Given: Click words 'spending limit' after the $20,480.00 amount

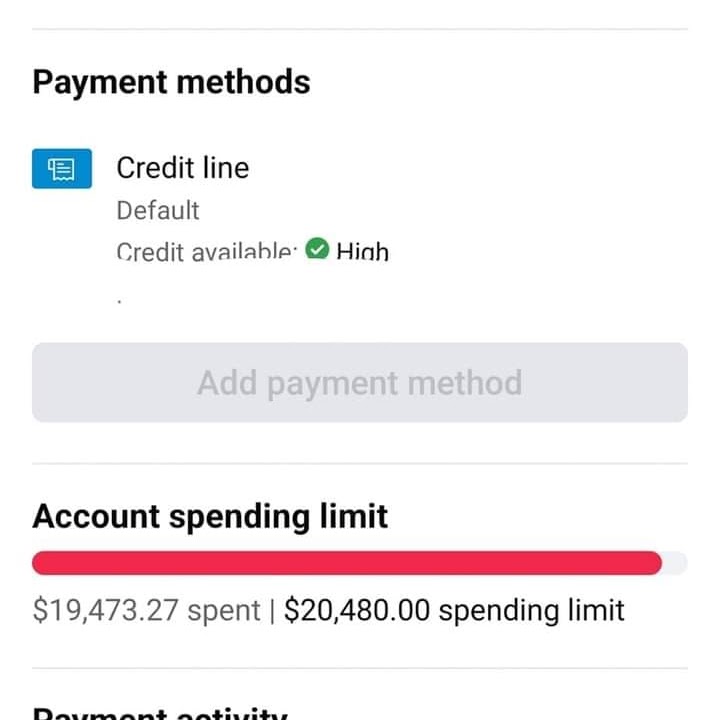Looking at the screenshot, I should [531, 610].
